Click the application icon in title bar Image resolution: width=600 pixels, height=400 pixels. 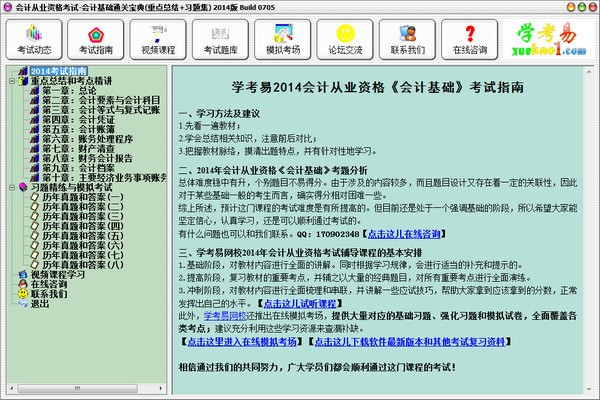coord(7,7)
